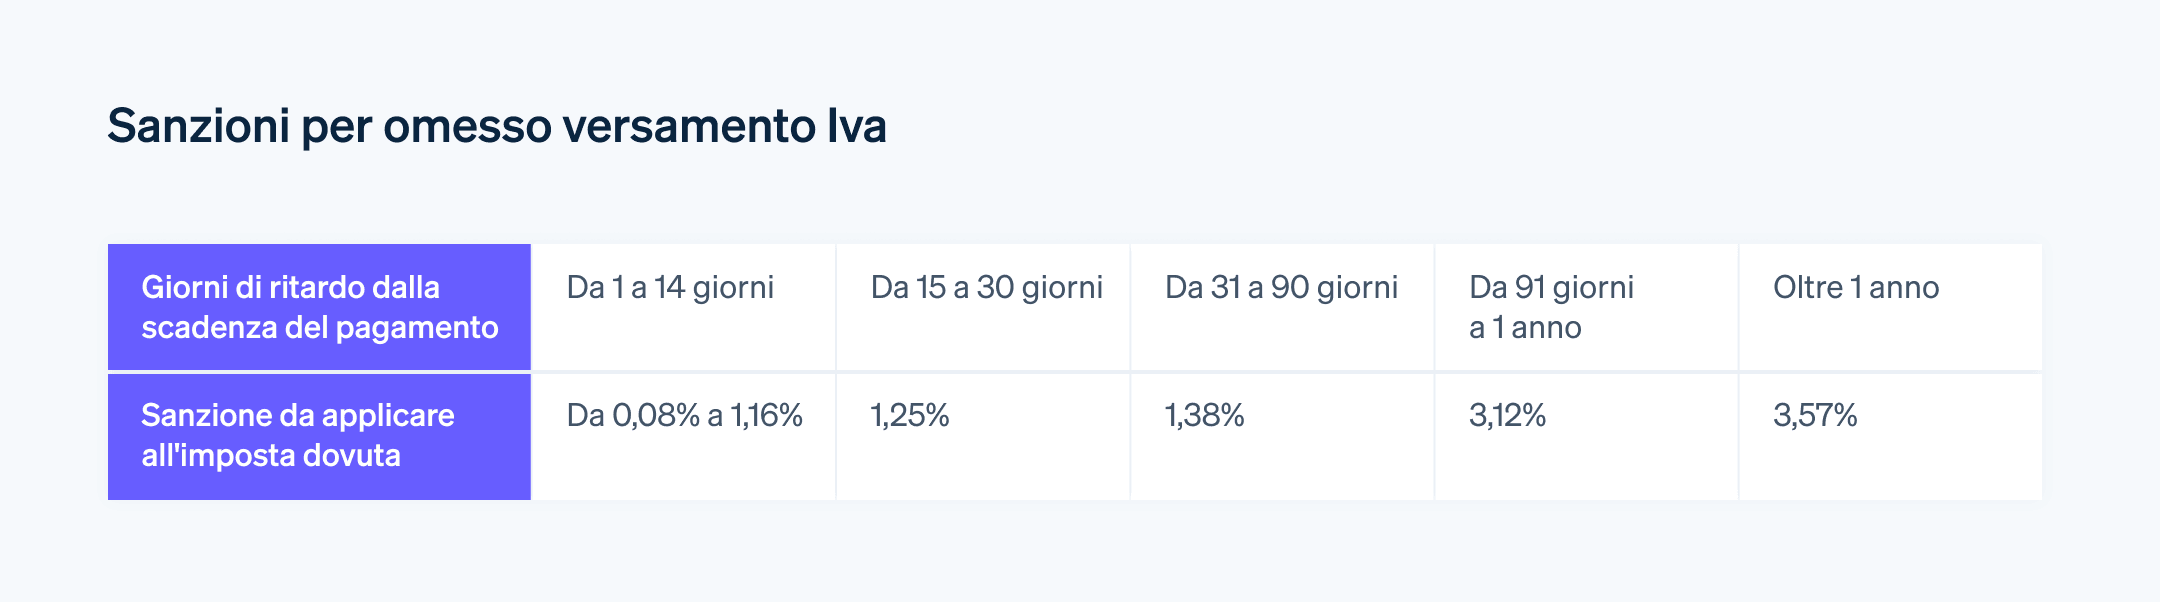
Task: Click scadenza del pagamento text in purple cell
Action: click(x=320, y=328)
